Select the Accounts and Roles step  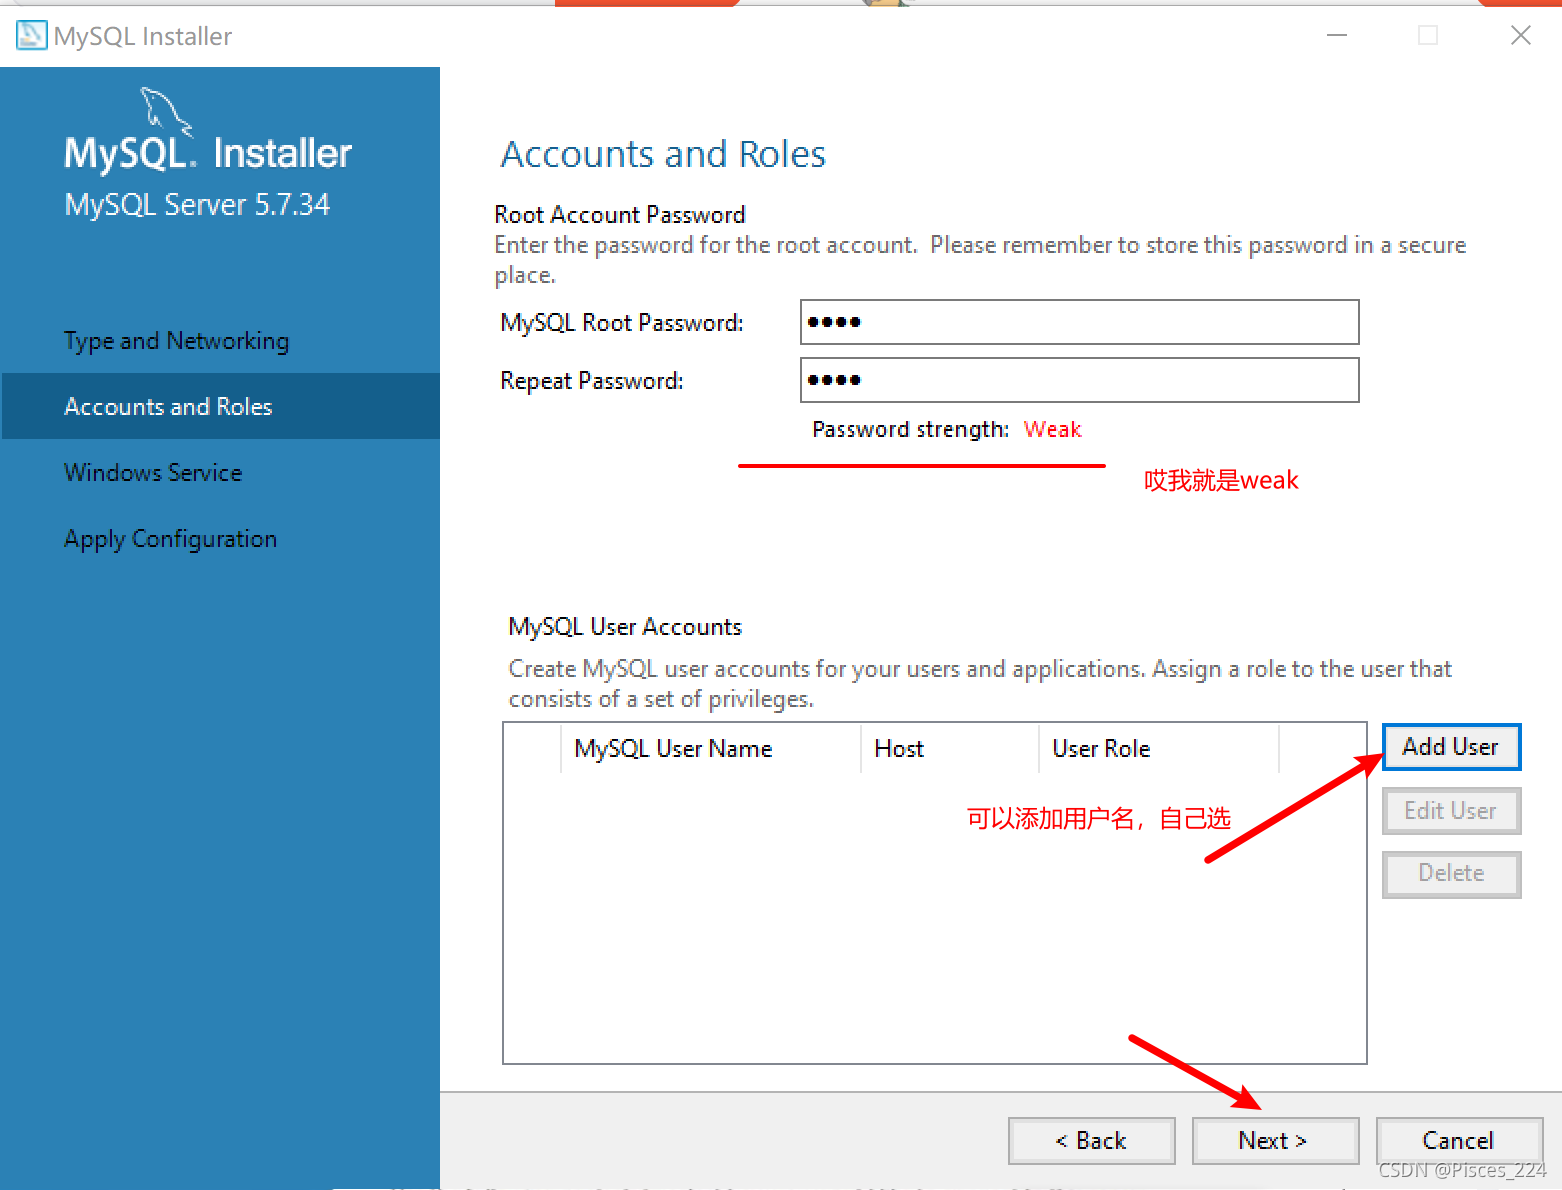(x=221, y=406)
